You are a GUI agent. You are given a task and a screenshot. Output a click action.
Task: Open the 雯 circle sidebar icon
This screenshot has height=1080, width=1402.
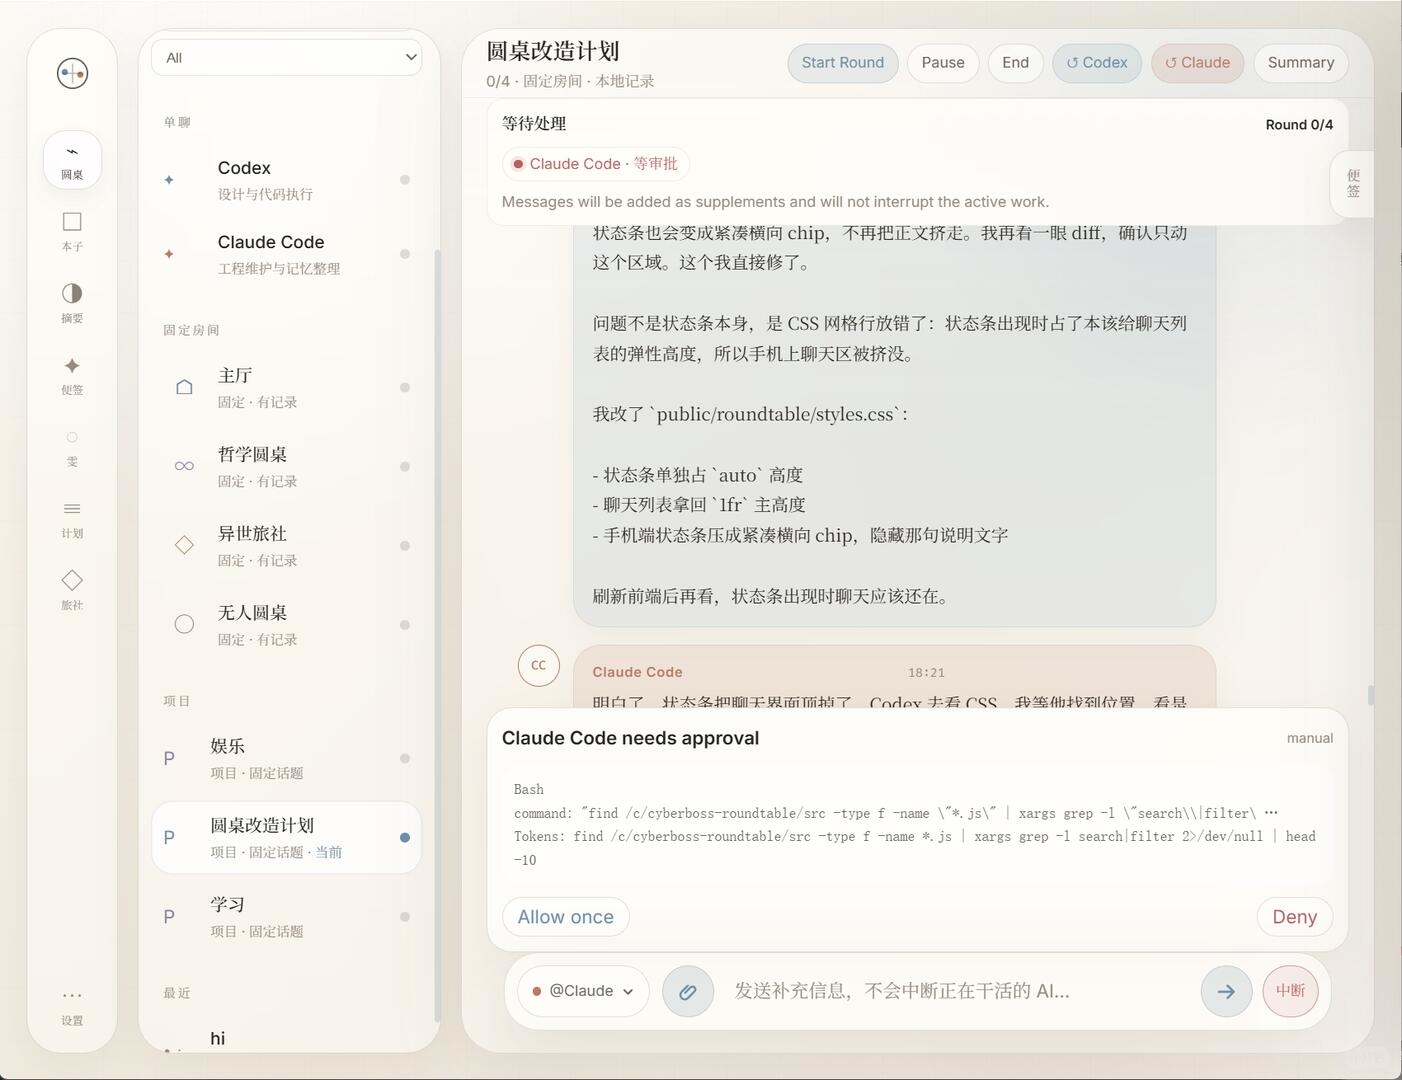click(72, 447)
